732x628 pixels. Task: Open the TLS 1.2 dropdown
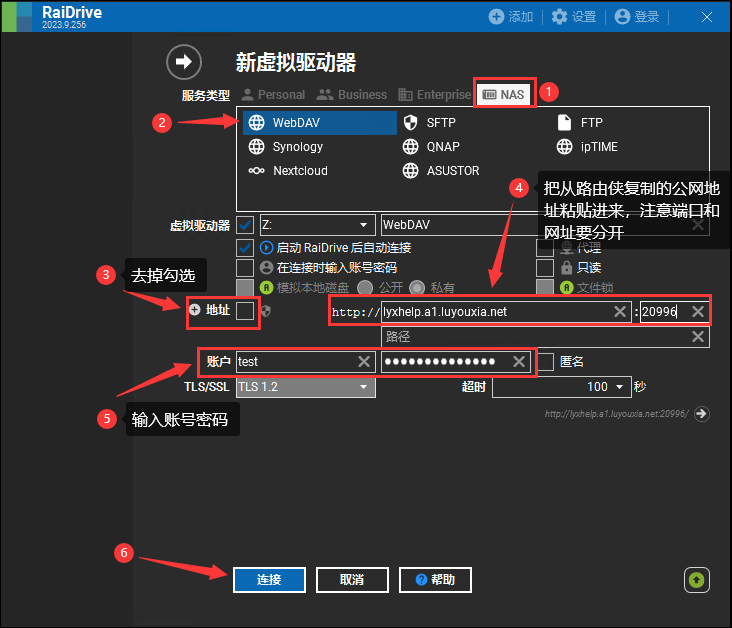pos(306,387)
